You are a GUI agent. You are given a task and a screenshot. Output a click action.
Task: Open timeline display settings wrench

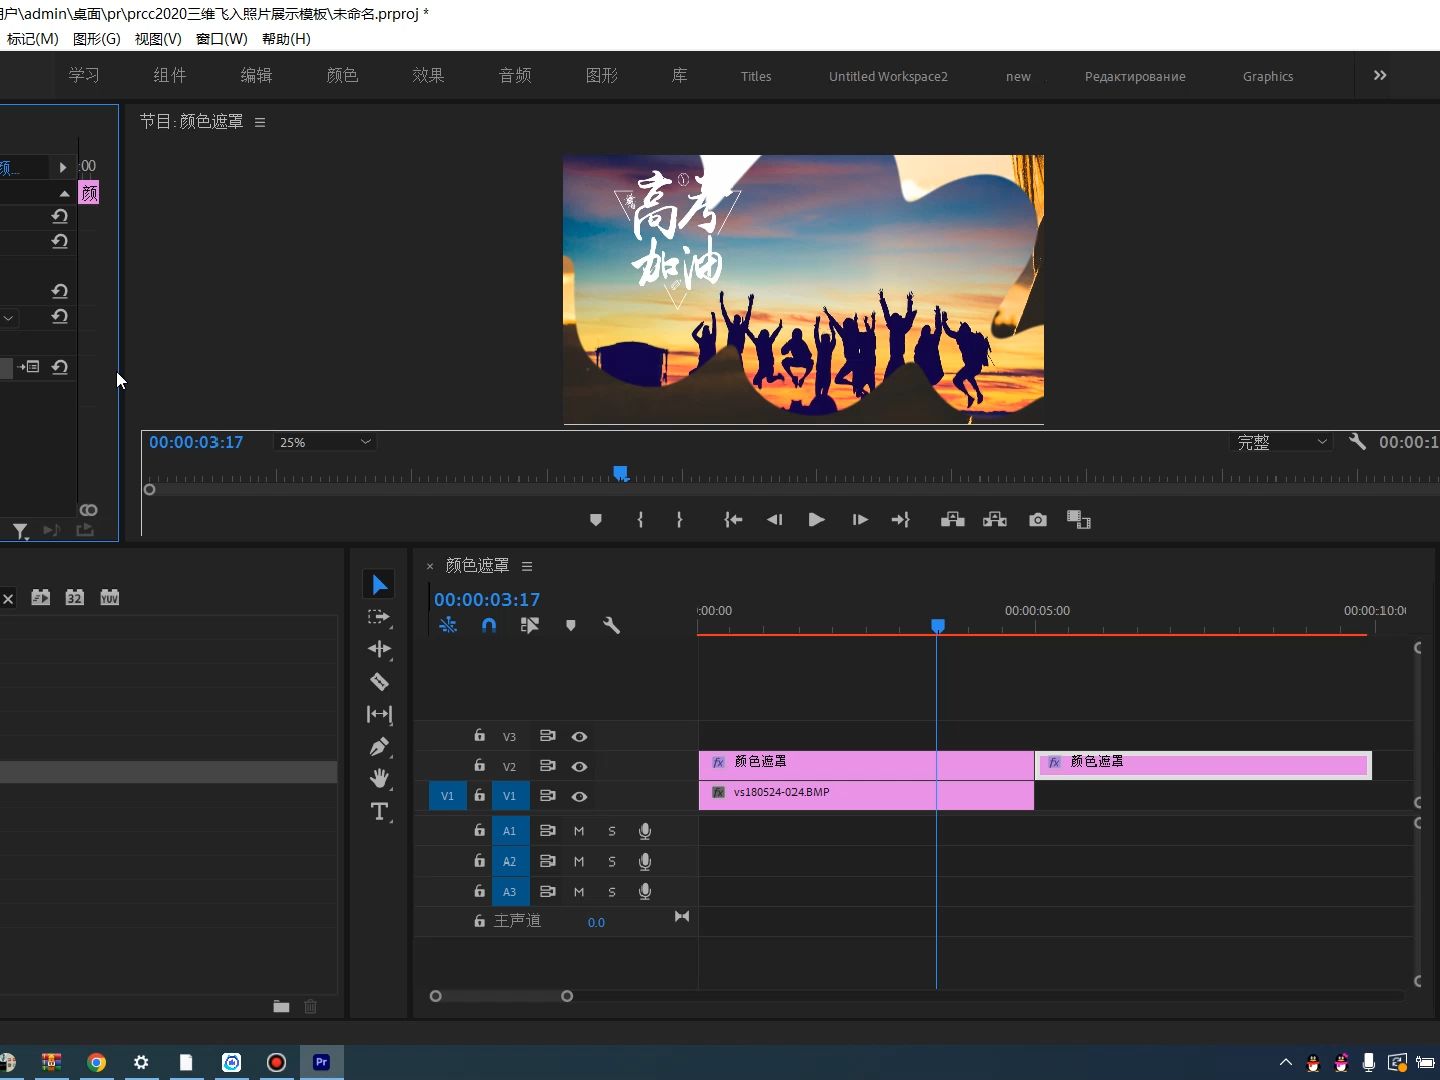pyautogui.click(x=611, y=626)
